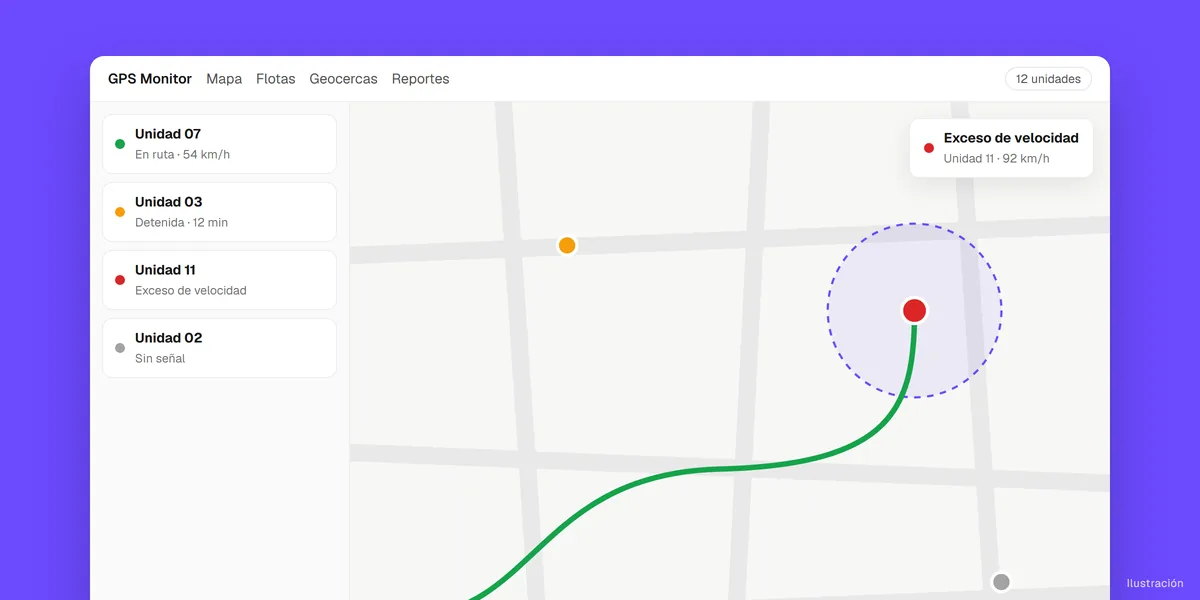Click the orange vehicle marker on the map
This screenshot has height=600, width=1200.
point(567,245)
